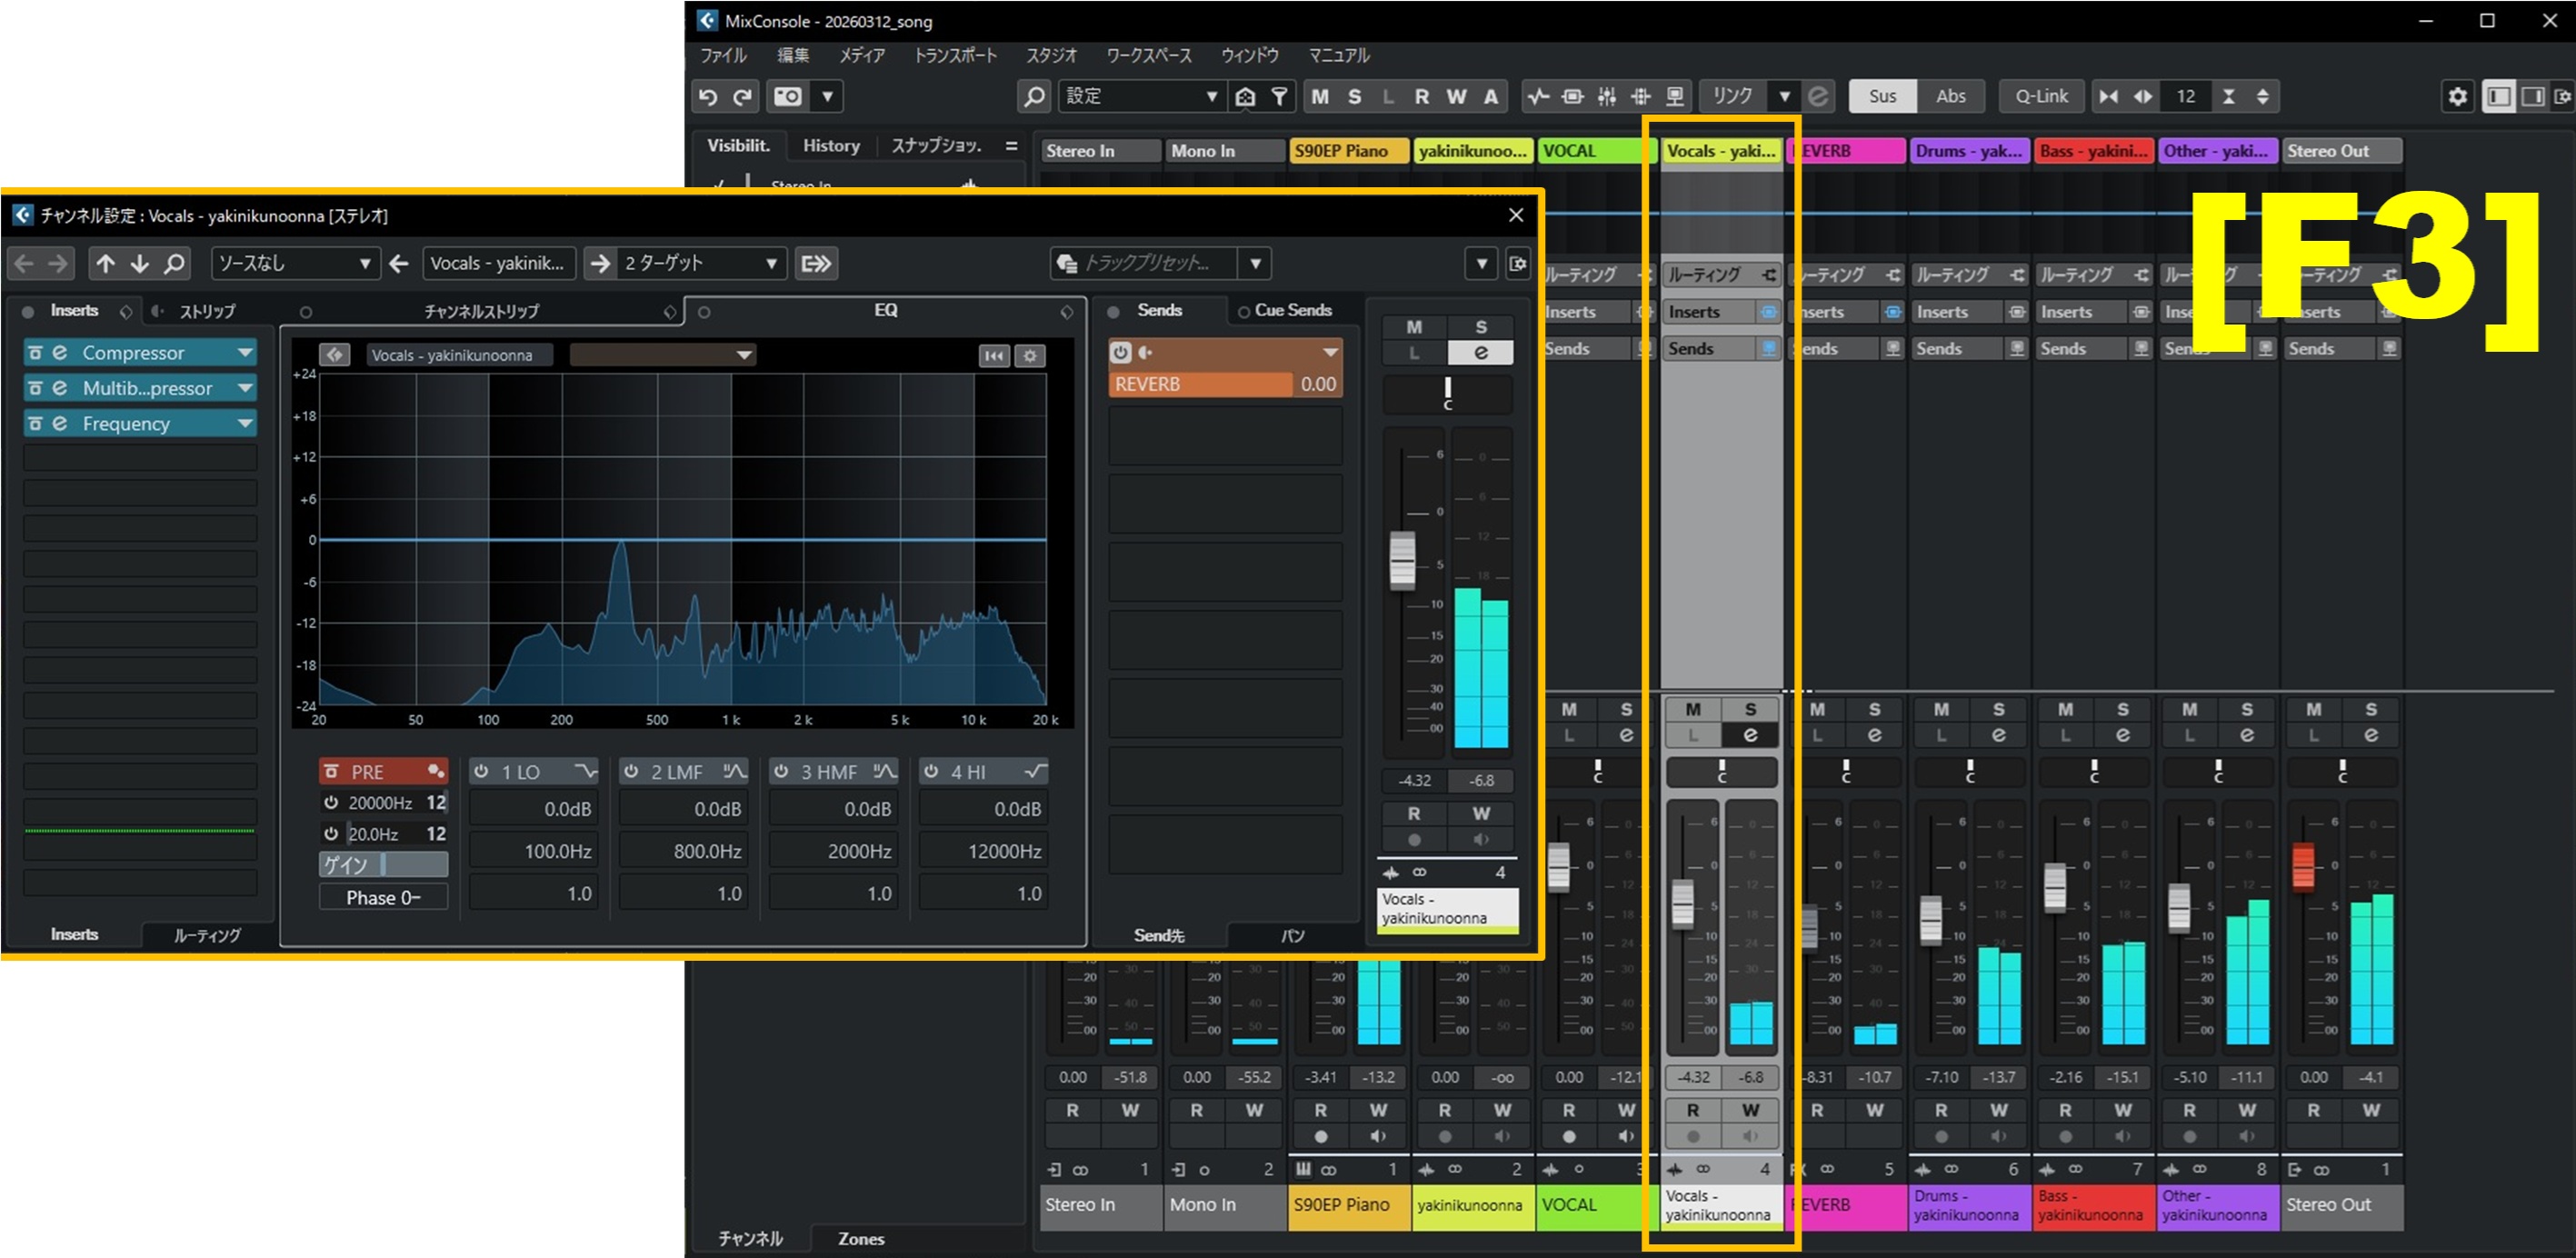Click the Q-Link button

click(2041, 97)
